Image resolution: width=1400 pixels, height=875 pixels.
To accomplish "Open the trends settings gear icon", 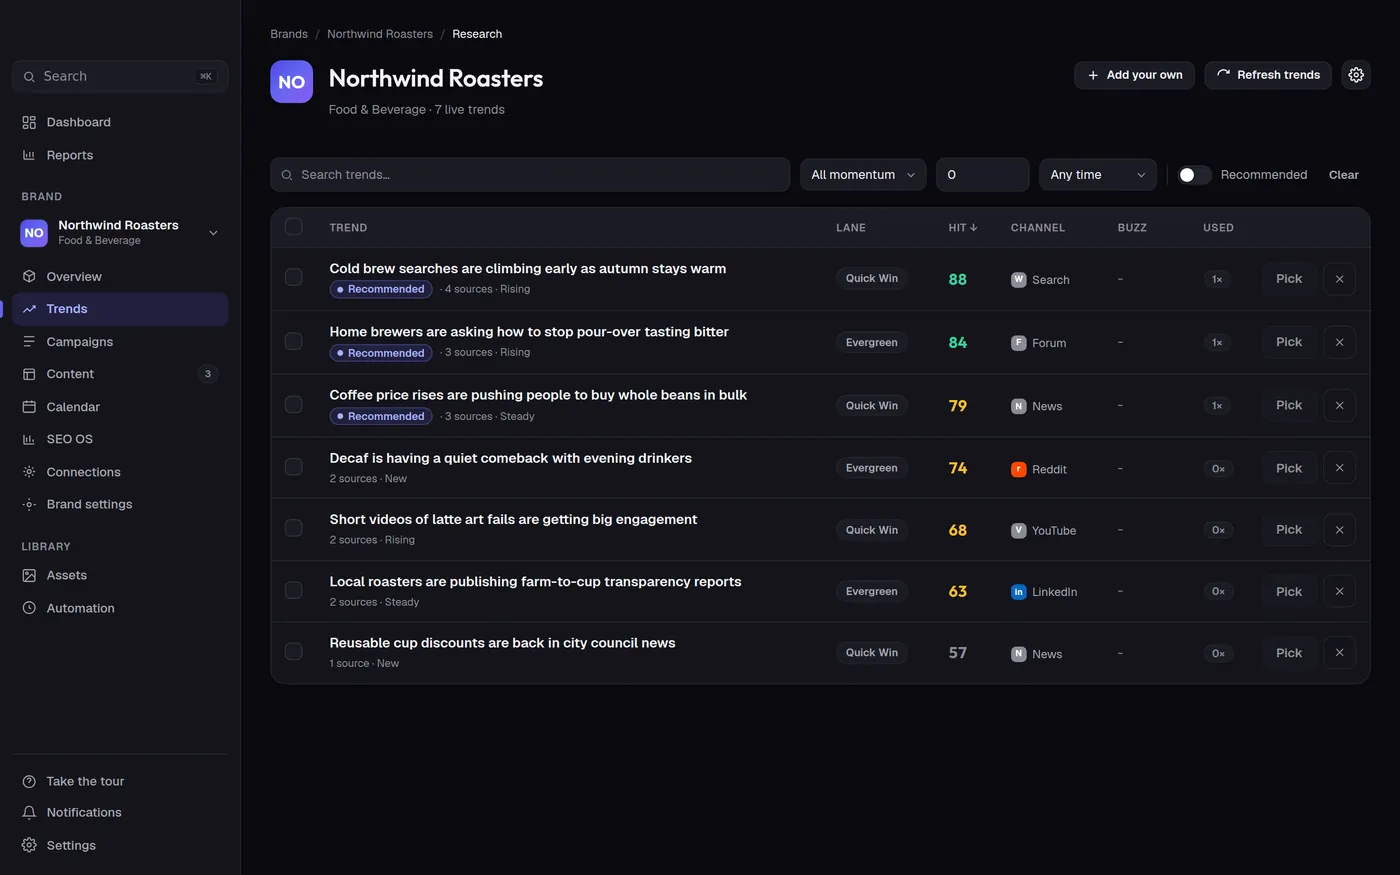I will tap(1356, 75).
